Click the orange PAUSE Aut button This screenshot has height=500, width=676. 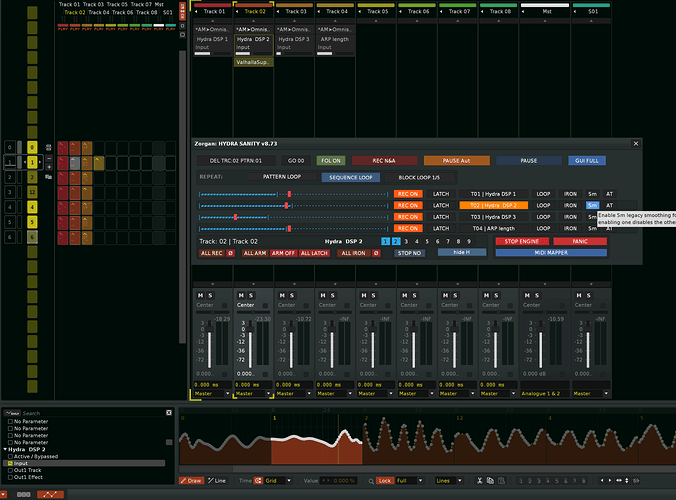tap(457, 160)
